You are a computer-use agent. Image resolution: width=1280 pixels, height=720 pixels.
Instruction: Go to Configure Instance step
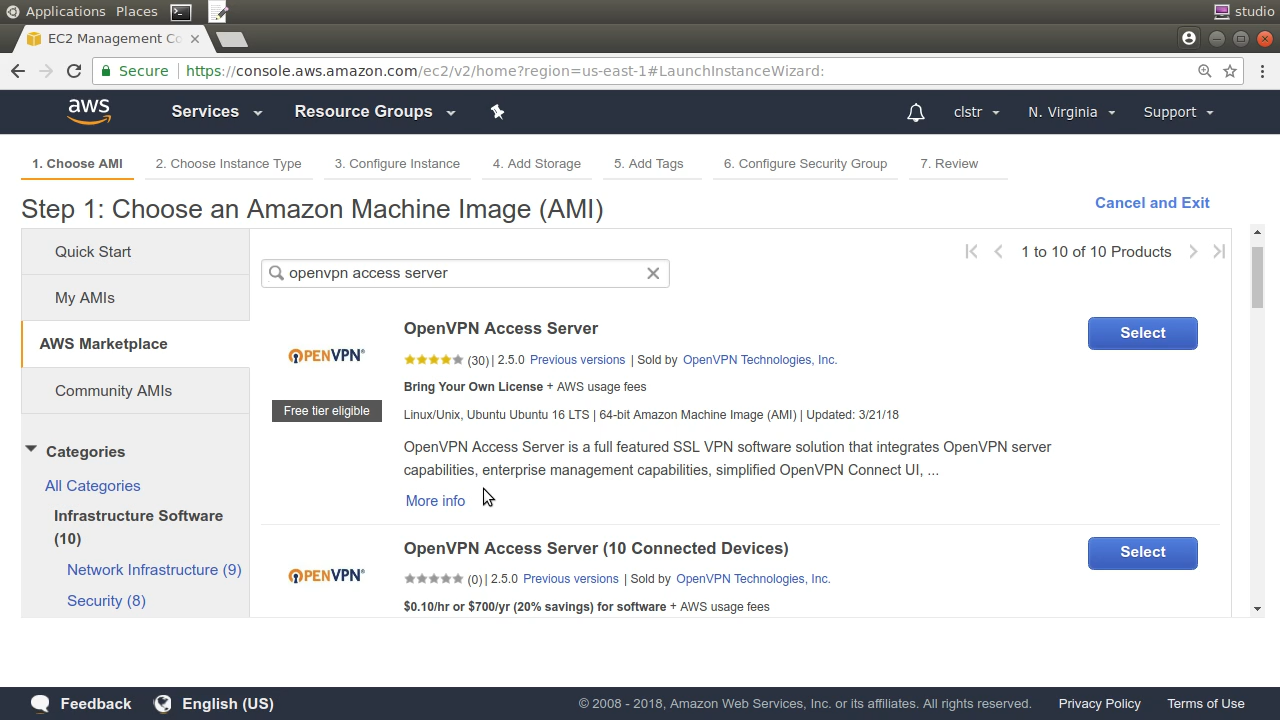[x=397, y=164]
